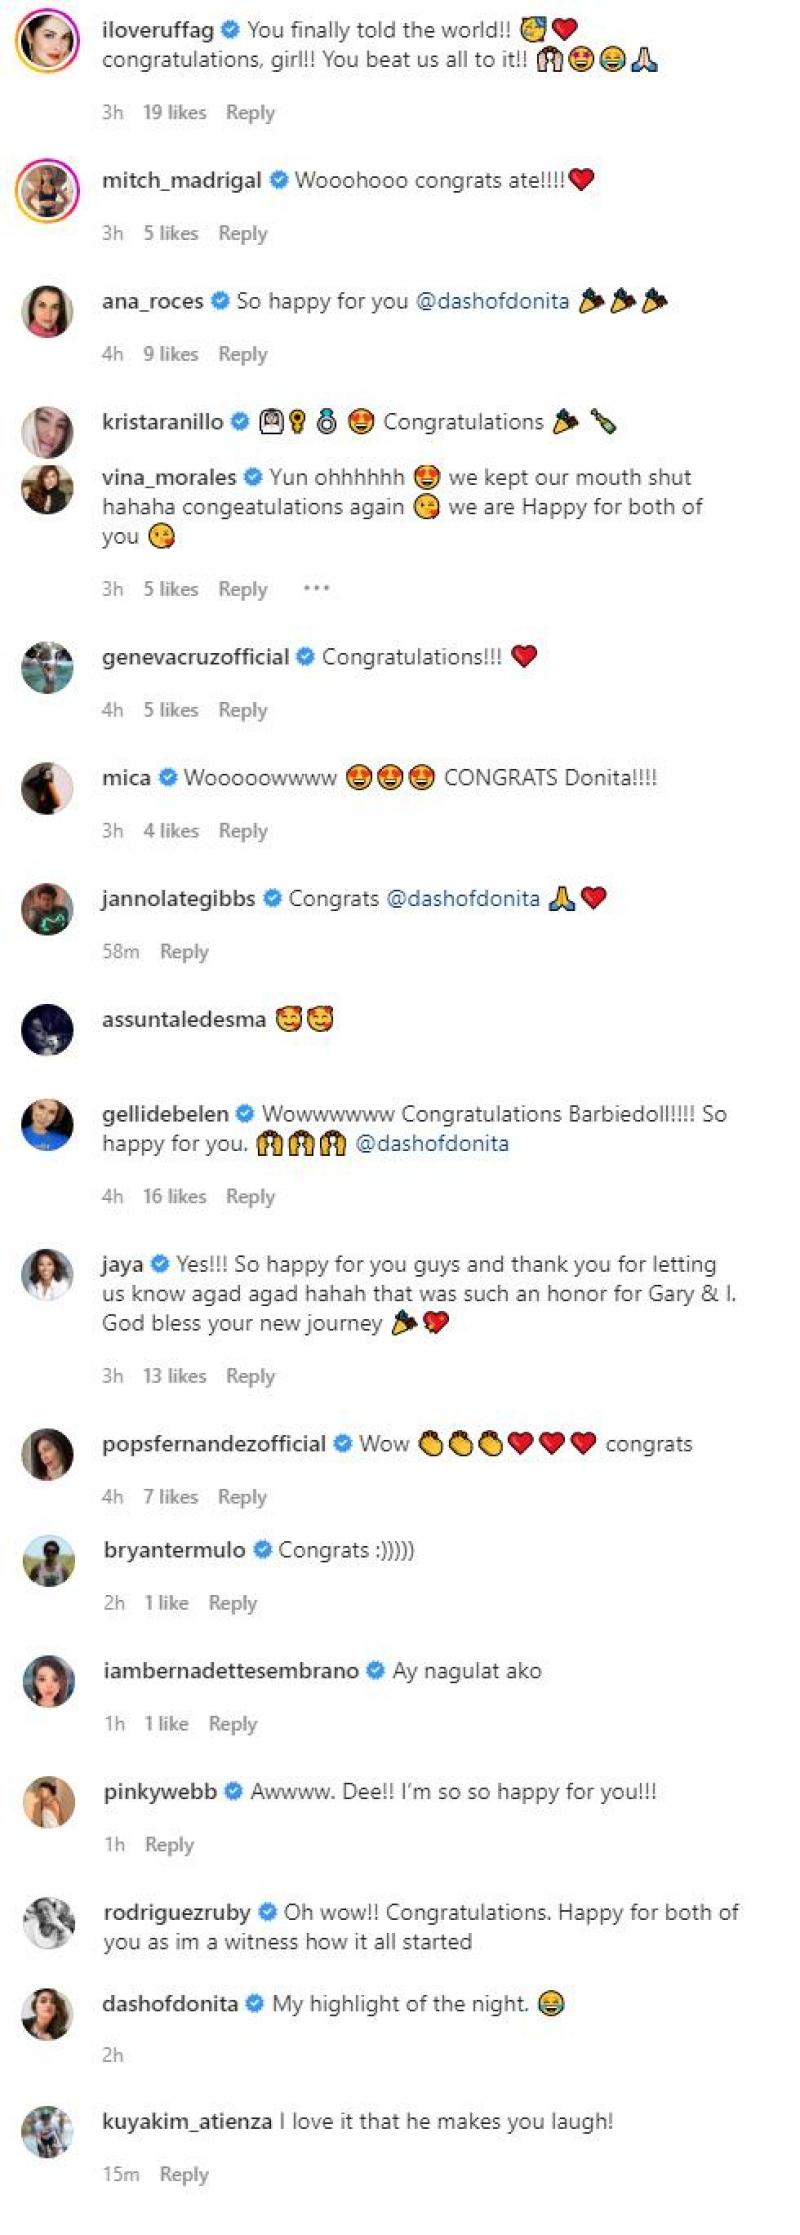View 19 likes on iloveruffag's comment
This screenshot has height=2235, width=800.
tap(174, 113)
